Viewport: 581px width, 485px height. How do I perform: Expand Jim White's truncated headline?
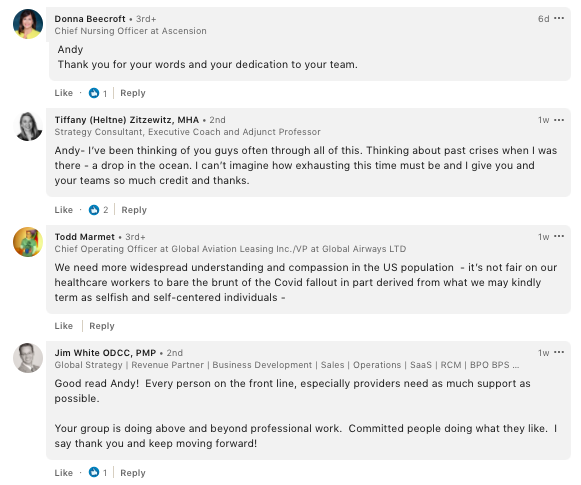516,365
